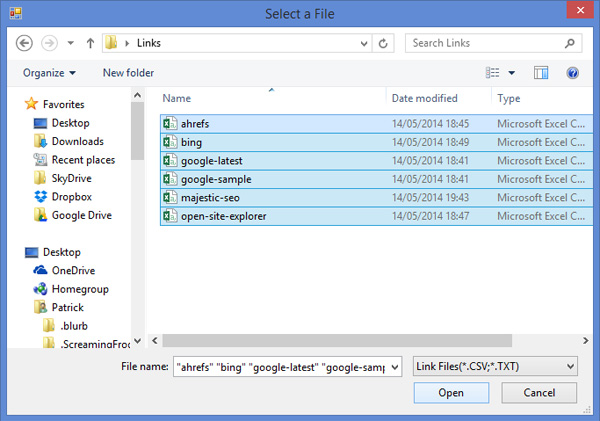Click the Excel icon next to open-site-explorer
This screenshot has height=421, width=600.
pyautogui.click(x=170, y=215)
